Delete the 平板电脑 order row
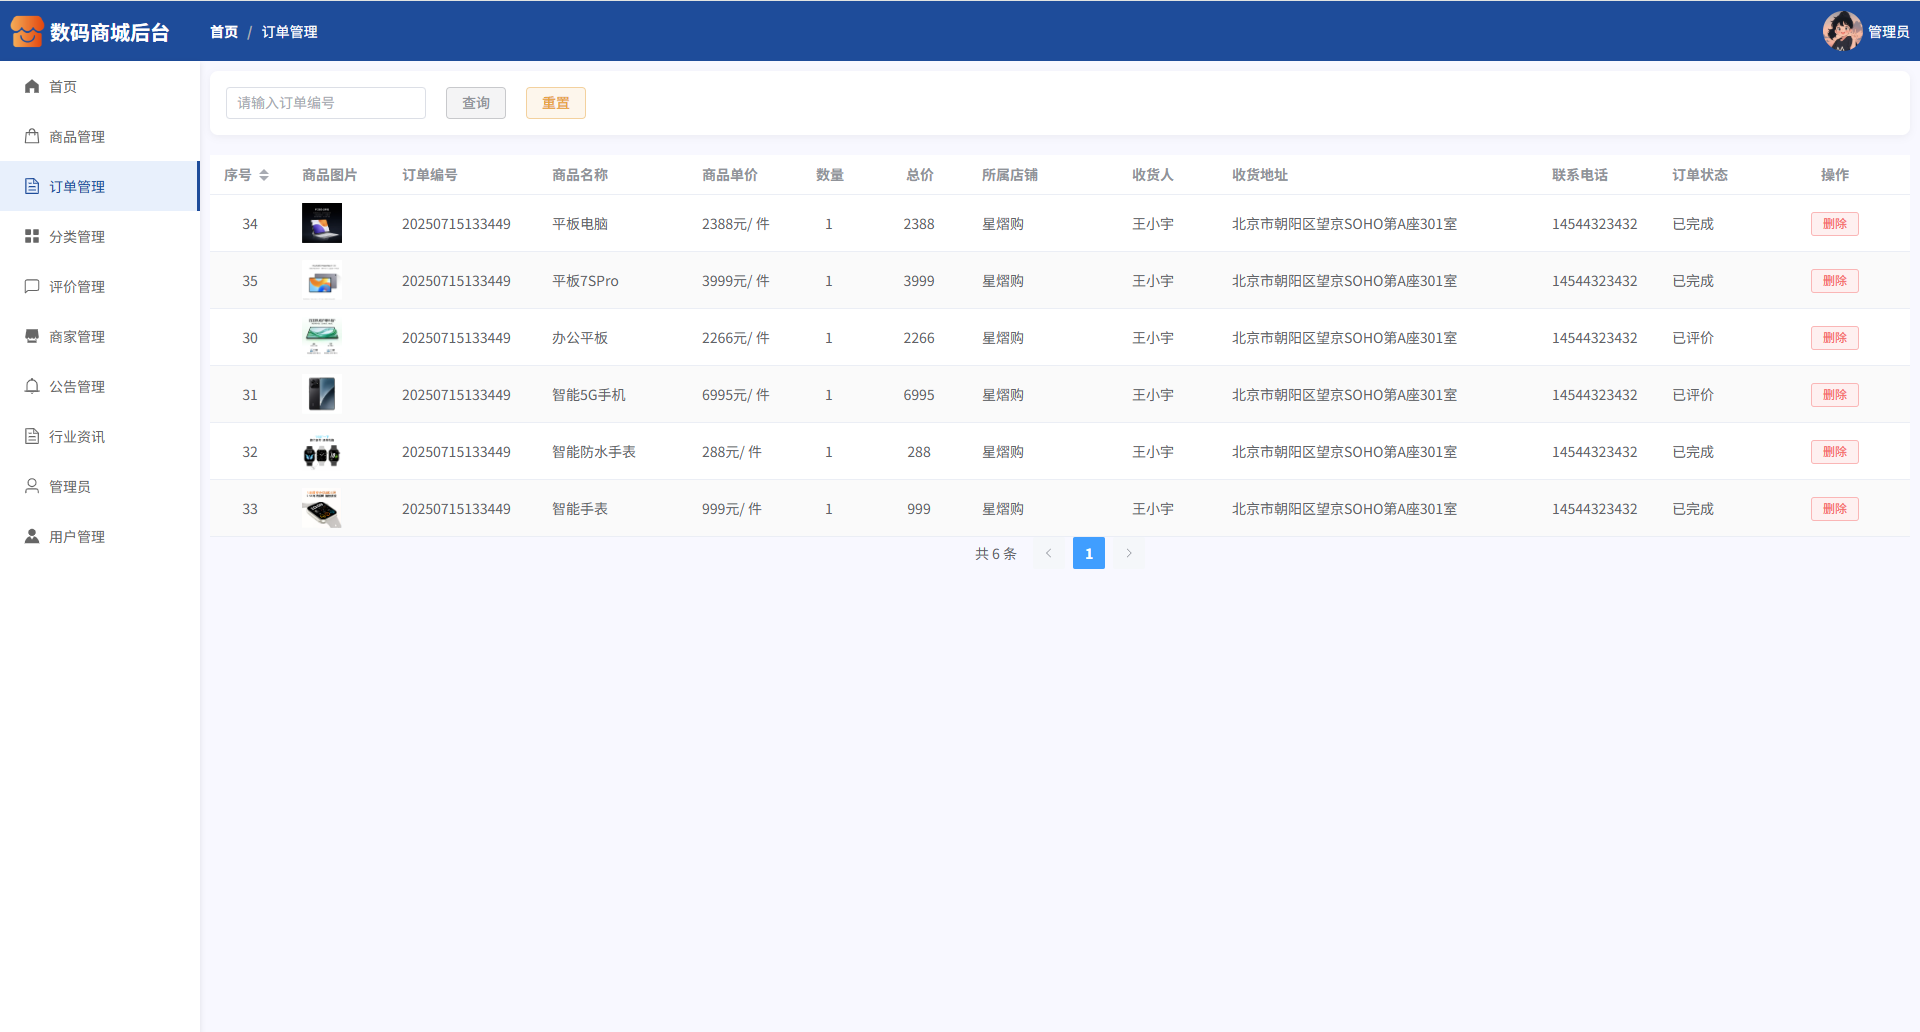The width and height of the screenshot is (1920, 1032). [1834, 224]
